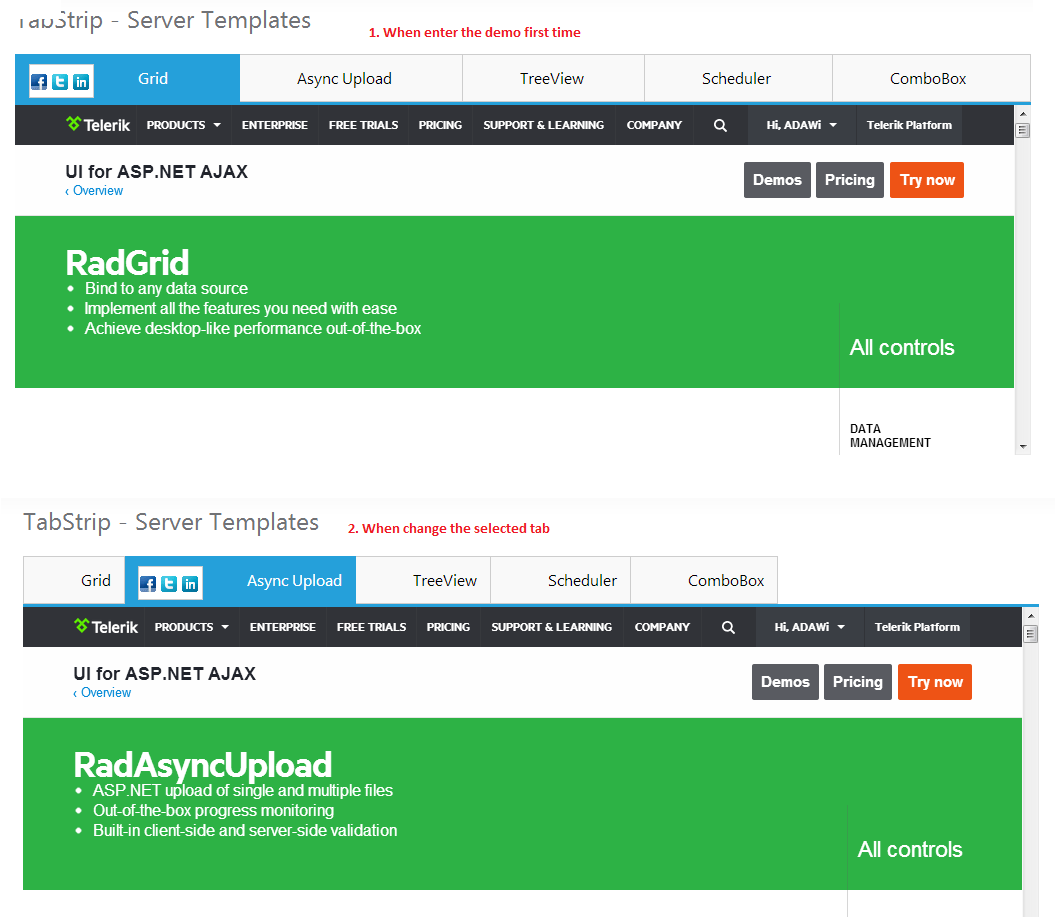The image size is (1055, 917).
Task: Click the Twitter icon in the lower Async Upload tab
Action: 169,584
